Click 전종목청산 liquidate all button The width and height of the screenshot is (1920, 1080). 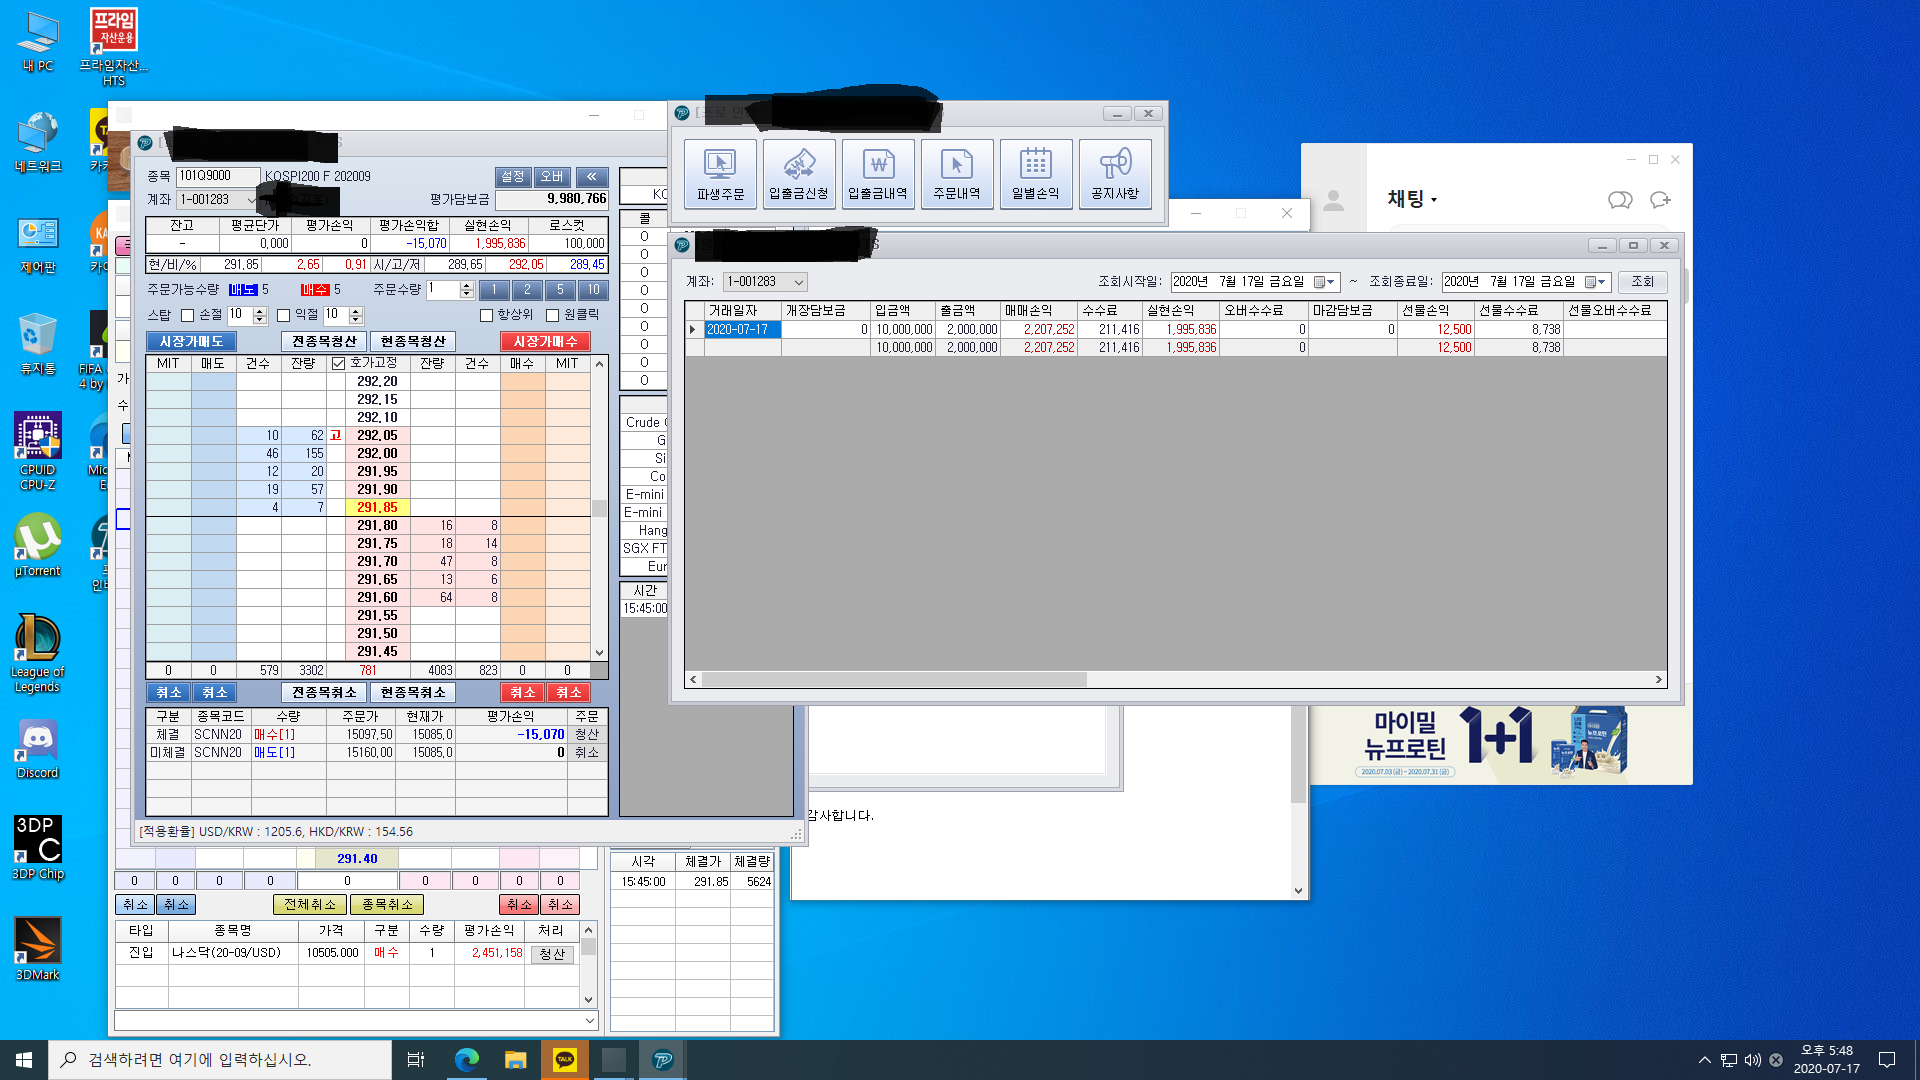[324, 341]
